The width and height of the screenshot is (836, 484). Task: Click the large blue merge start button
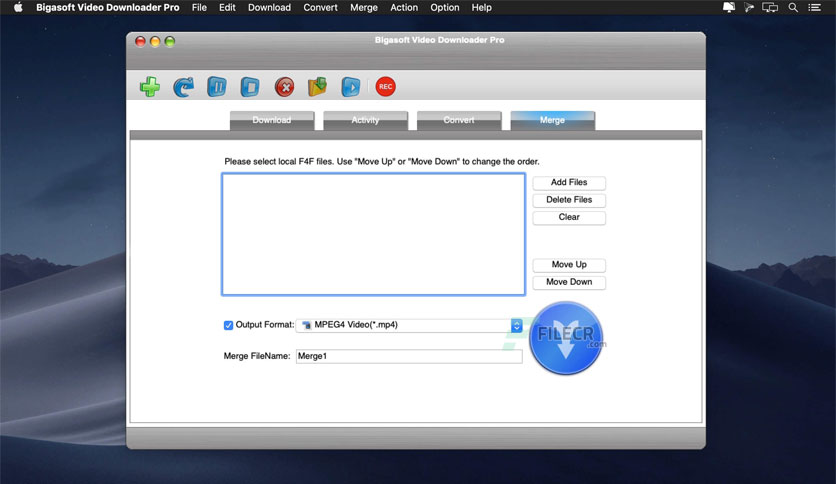[x=566, y=338]
